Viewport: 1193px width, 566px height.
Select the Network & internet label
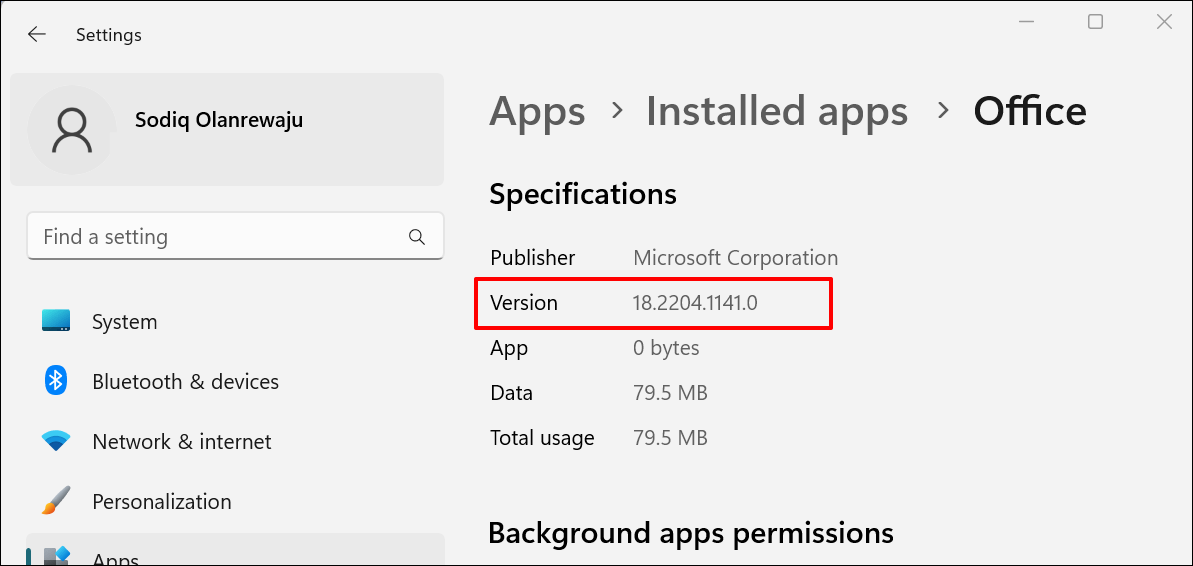[181, 442]
